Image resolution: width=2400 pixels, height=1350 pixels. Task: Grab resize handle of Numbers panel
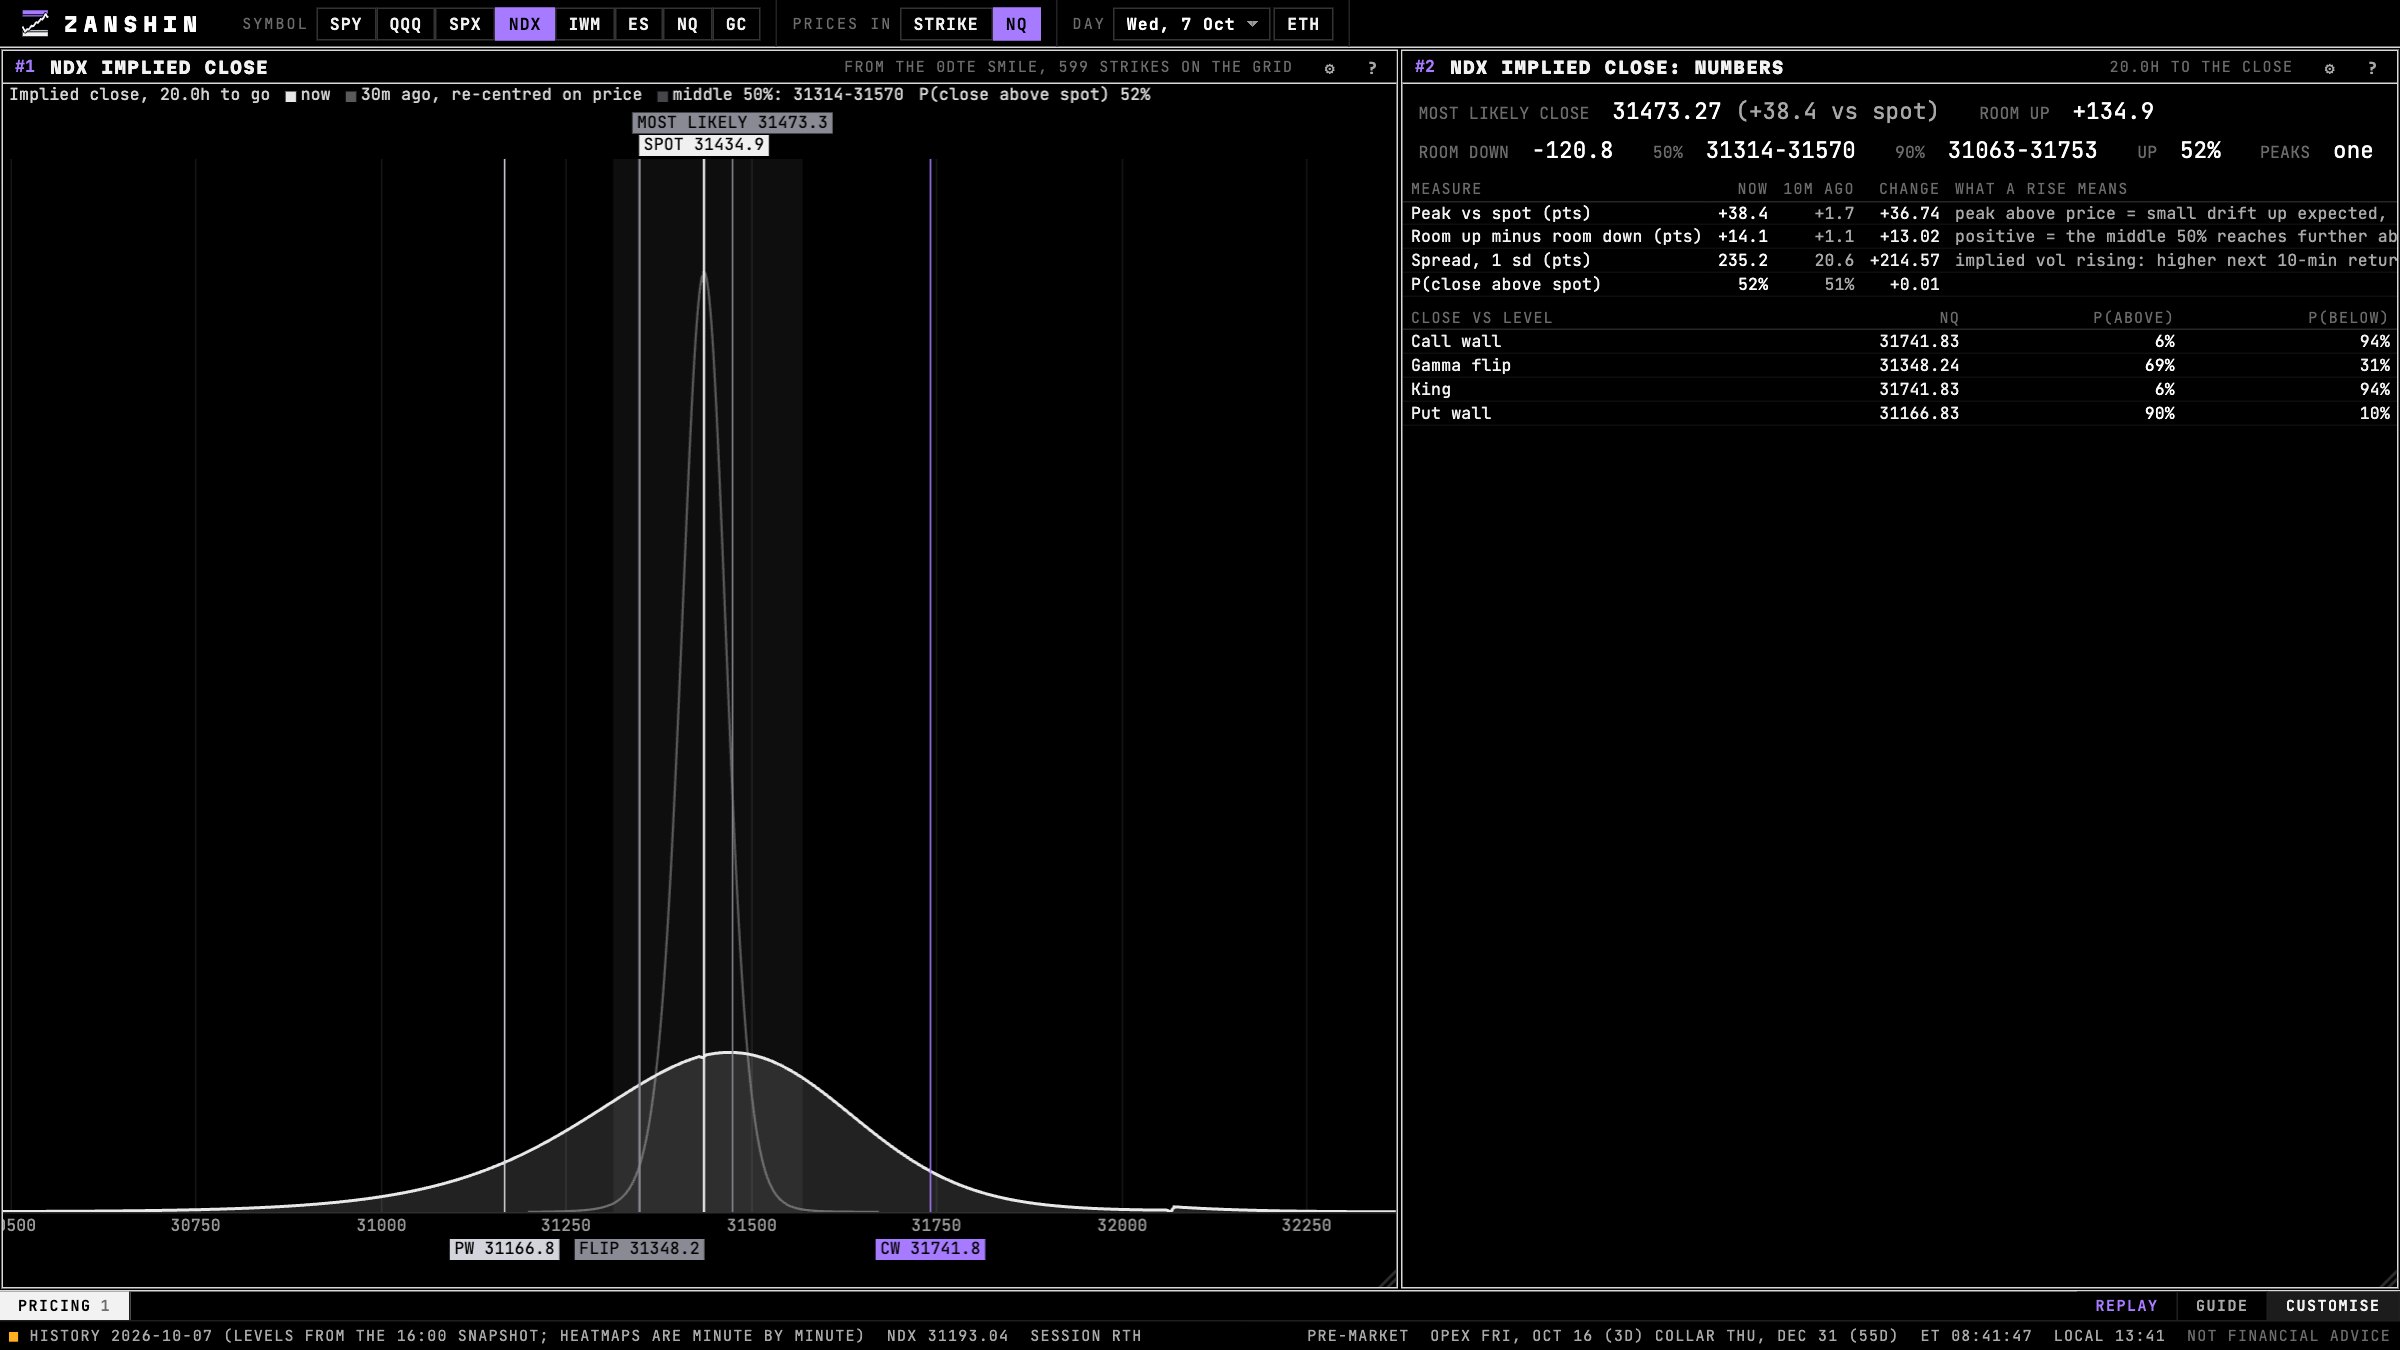(2389, 1279)
